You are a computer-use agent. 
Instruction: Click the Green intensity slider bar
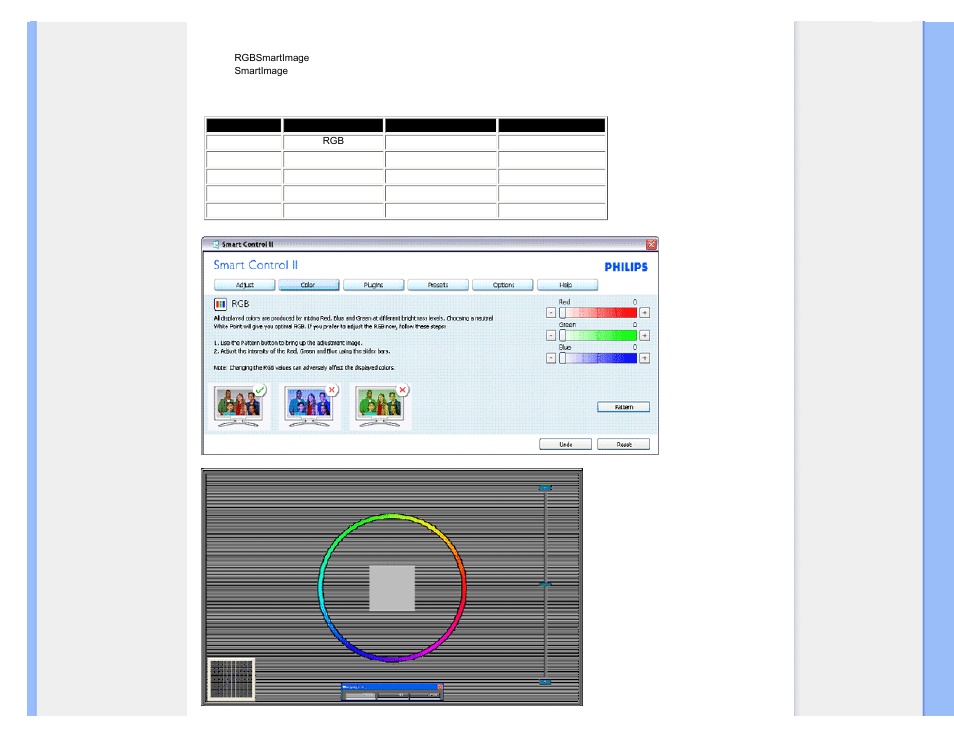click(597, 335)
